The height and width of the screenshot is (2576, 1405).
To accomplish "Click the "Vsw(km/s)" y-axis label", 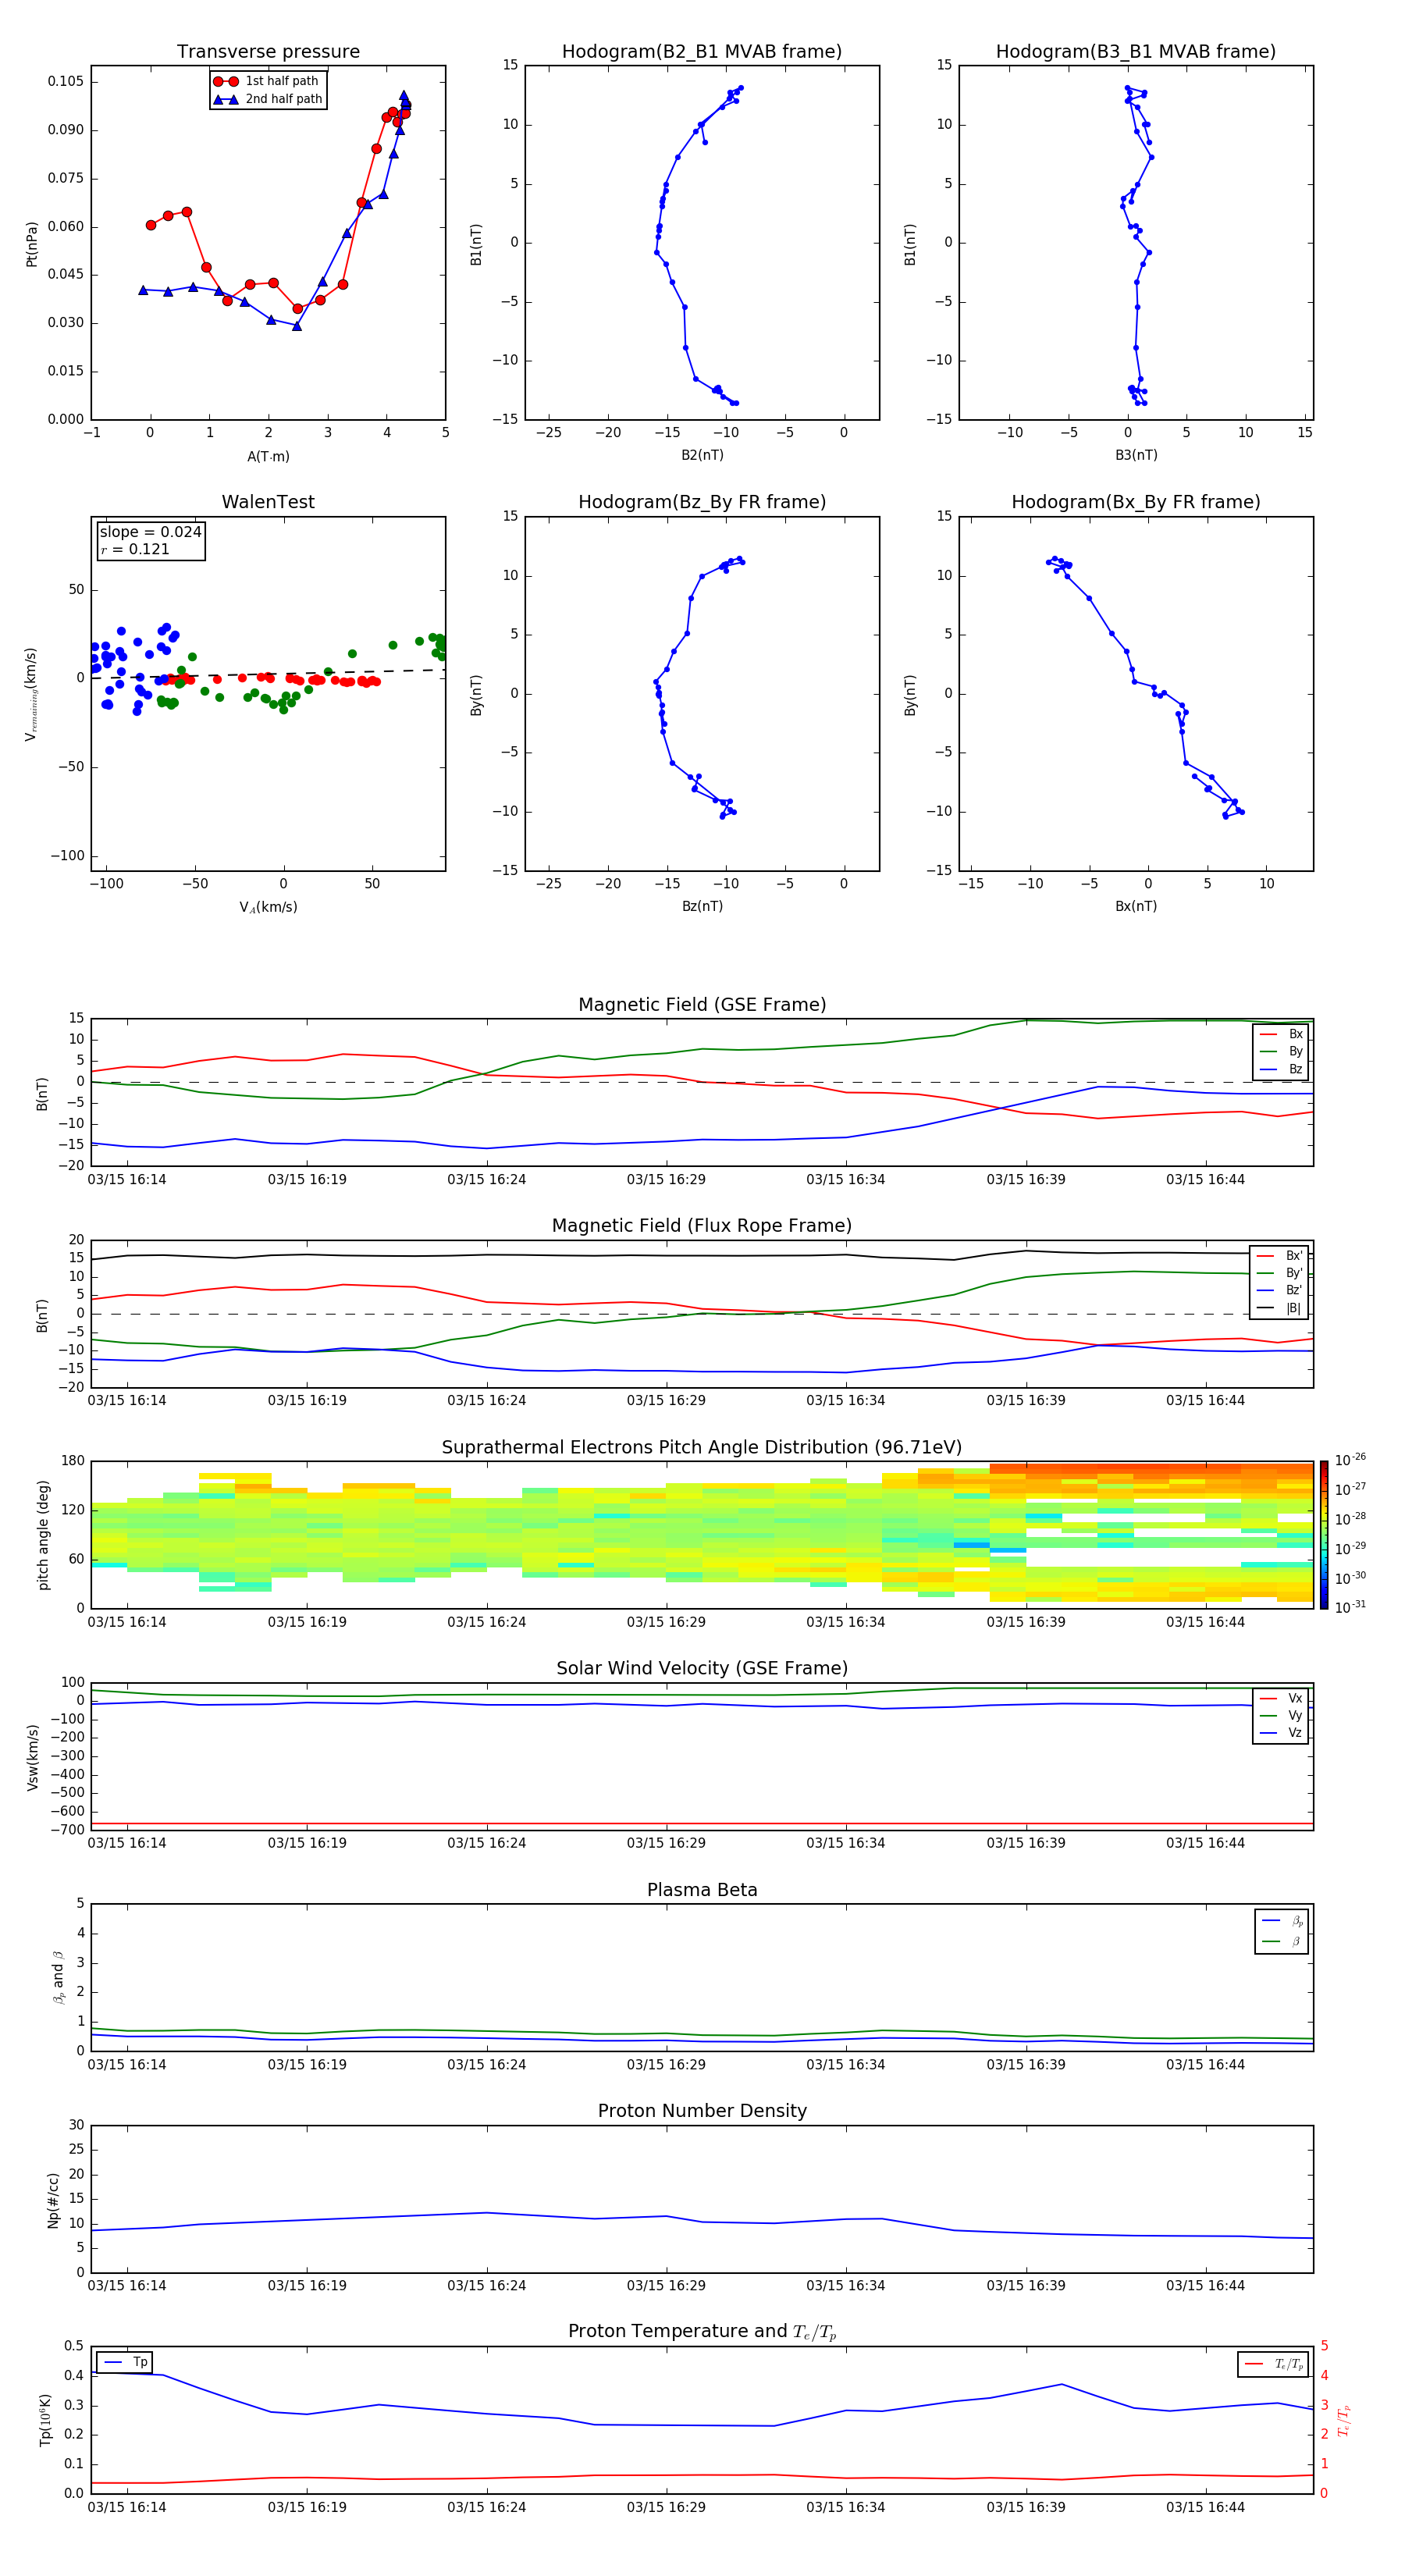I will pos(32,1757).
